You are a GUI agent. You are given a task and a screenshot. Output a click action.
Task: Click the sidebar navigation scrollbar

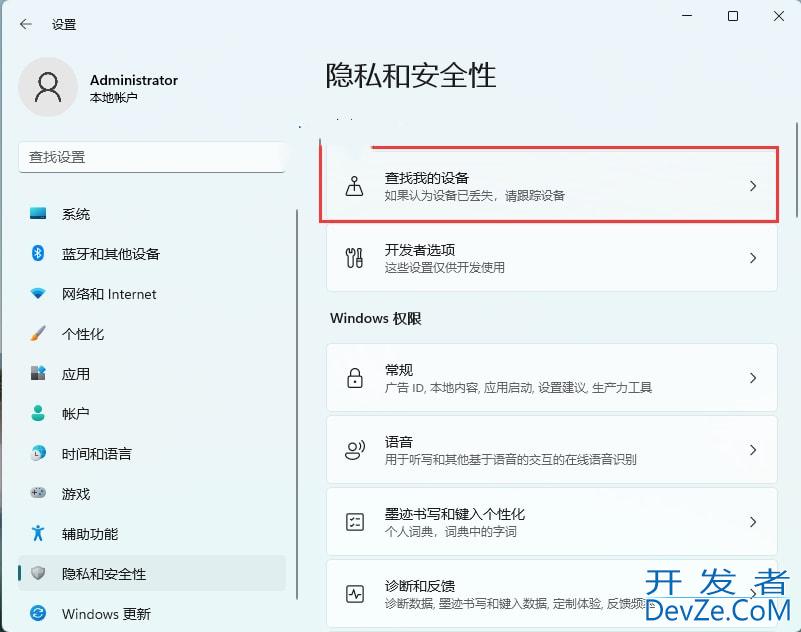tap(296, 404)
